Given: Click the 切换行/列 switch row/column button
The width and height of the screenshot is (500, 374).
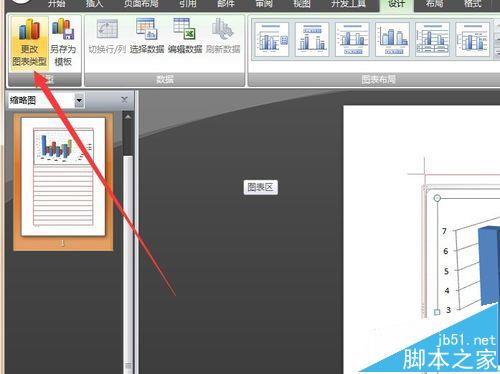Looking at the screenshot, I should point(107,37).
